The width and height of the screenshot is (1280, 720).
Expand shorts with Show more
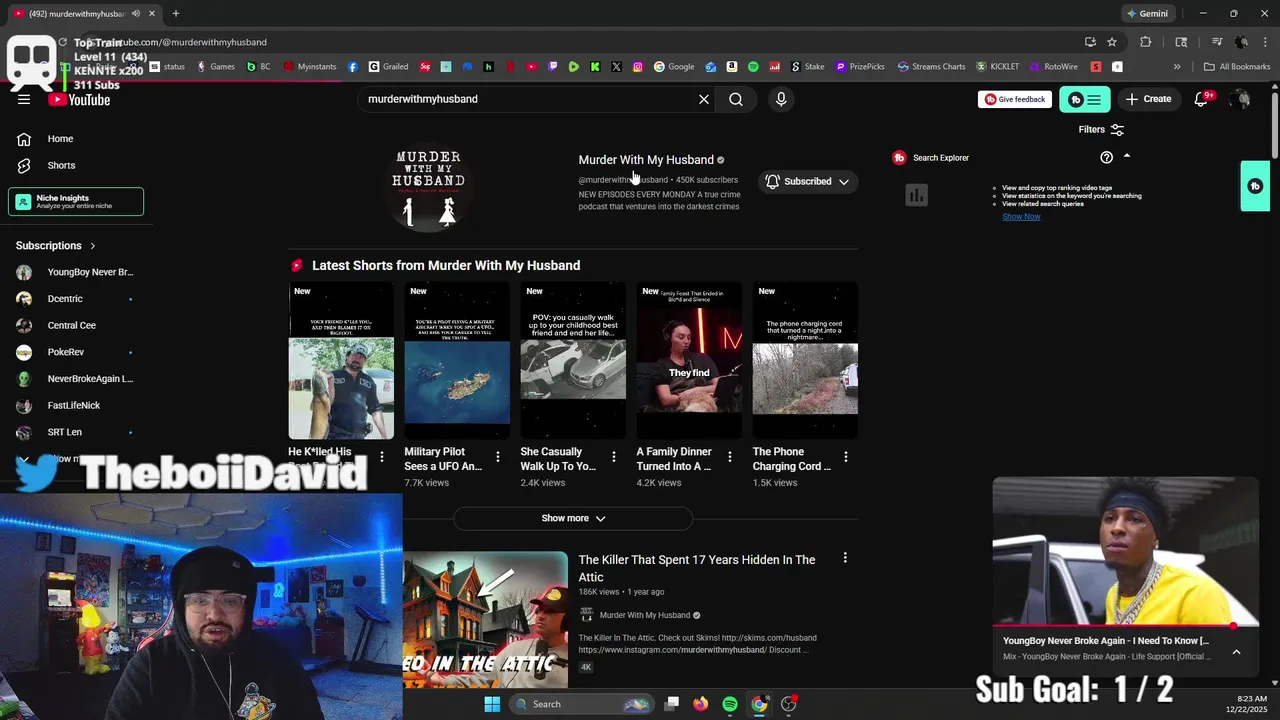tap(573, 518)
